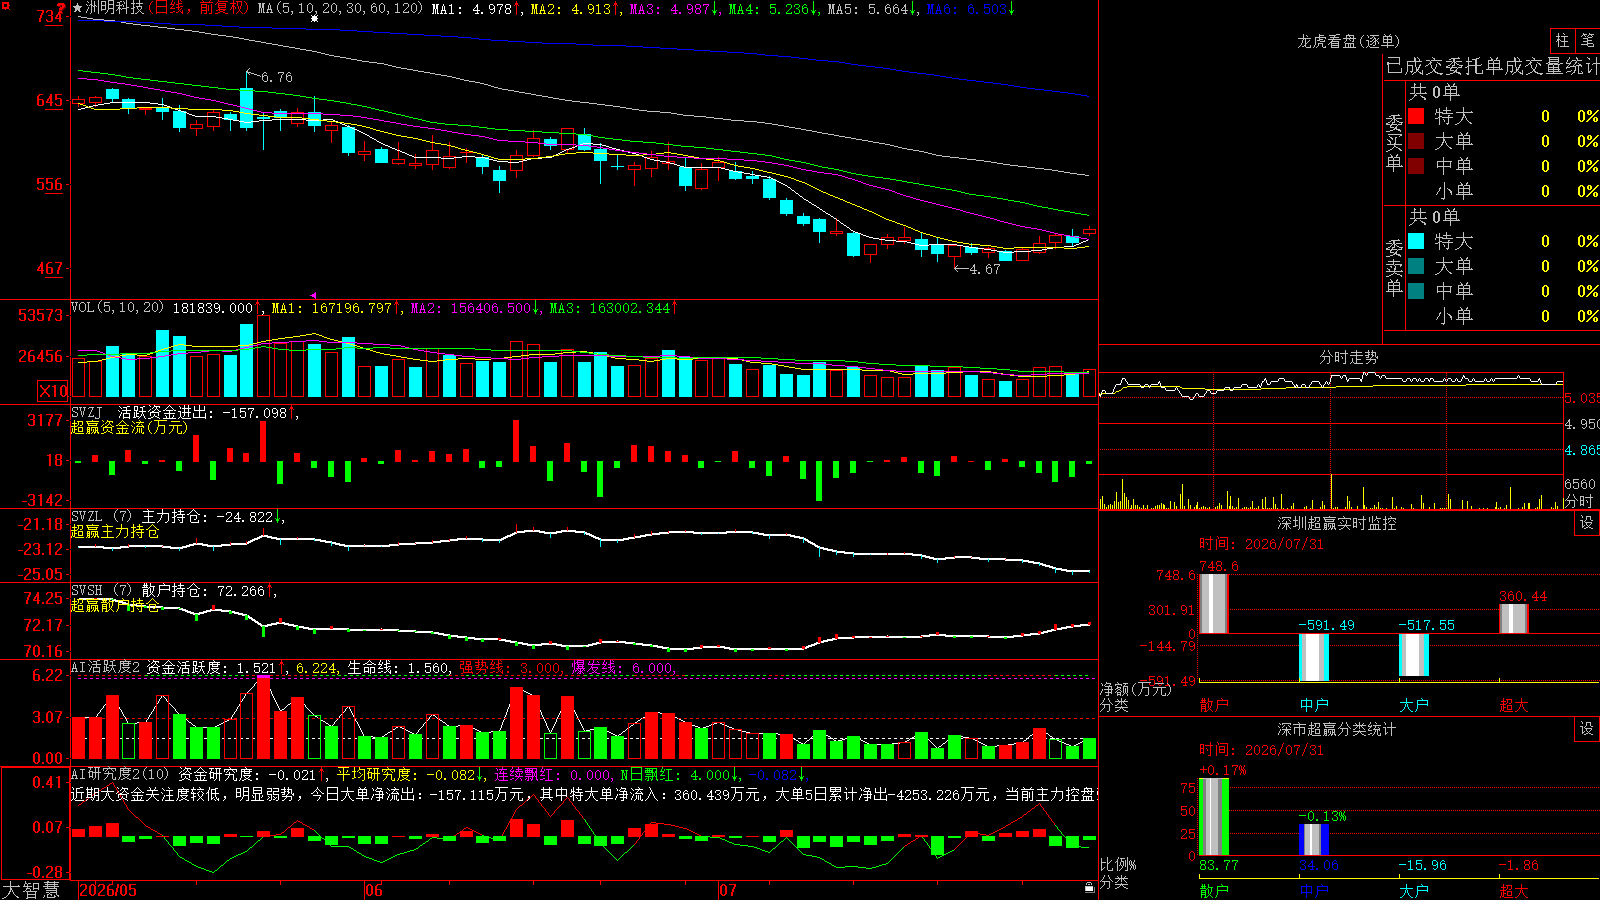The image size is (1600, 900).
Task: Click the -517.55 大户 bar in 实时监控
Action: click(1414, 655)
